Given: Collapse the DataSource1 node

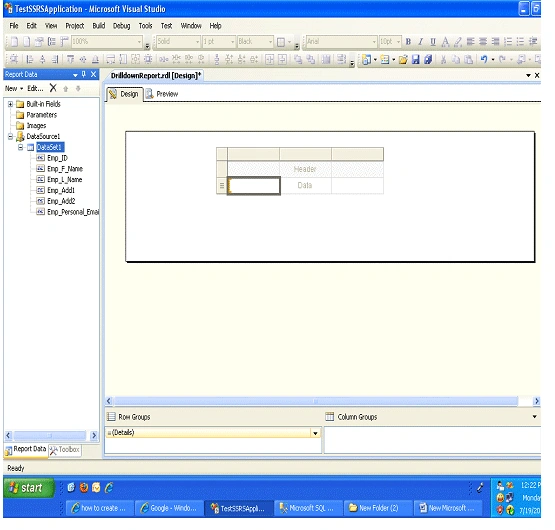Looking at the screenshot, I should point(10,136).
